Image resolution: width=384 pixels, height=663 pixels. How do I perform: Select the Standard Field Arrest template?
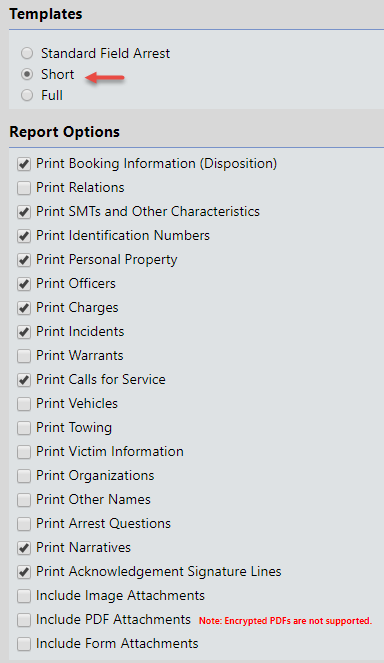pos(27,53)
